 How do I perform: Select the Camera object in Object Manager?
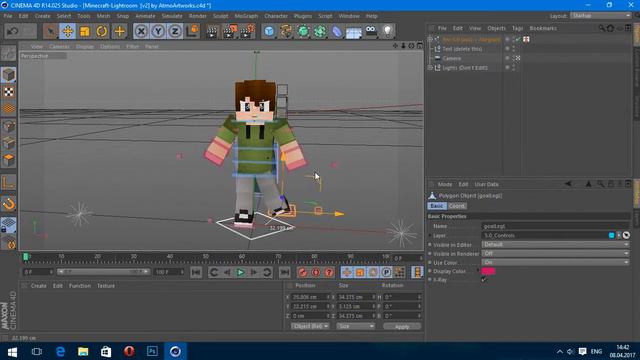pos(452,58)
